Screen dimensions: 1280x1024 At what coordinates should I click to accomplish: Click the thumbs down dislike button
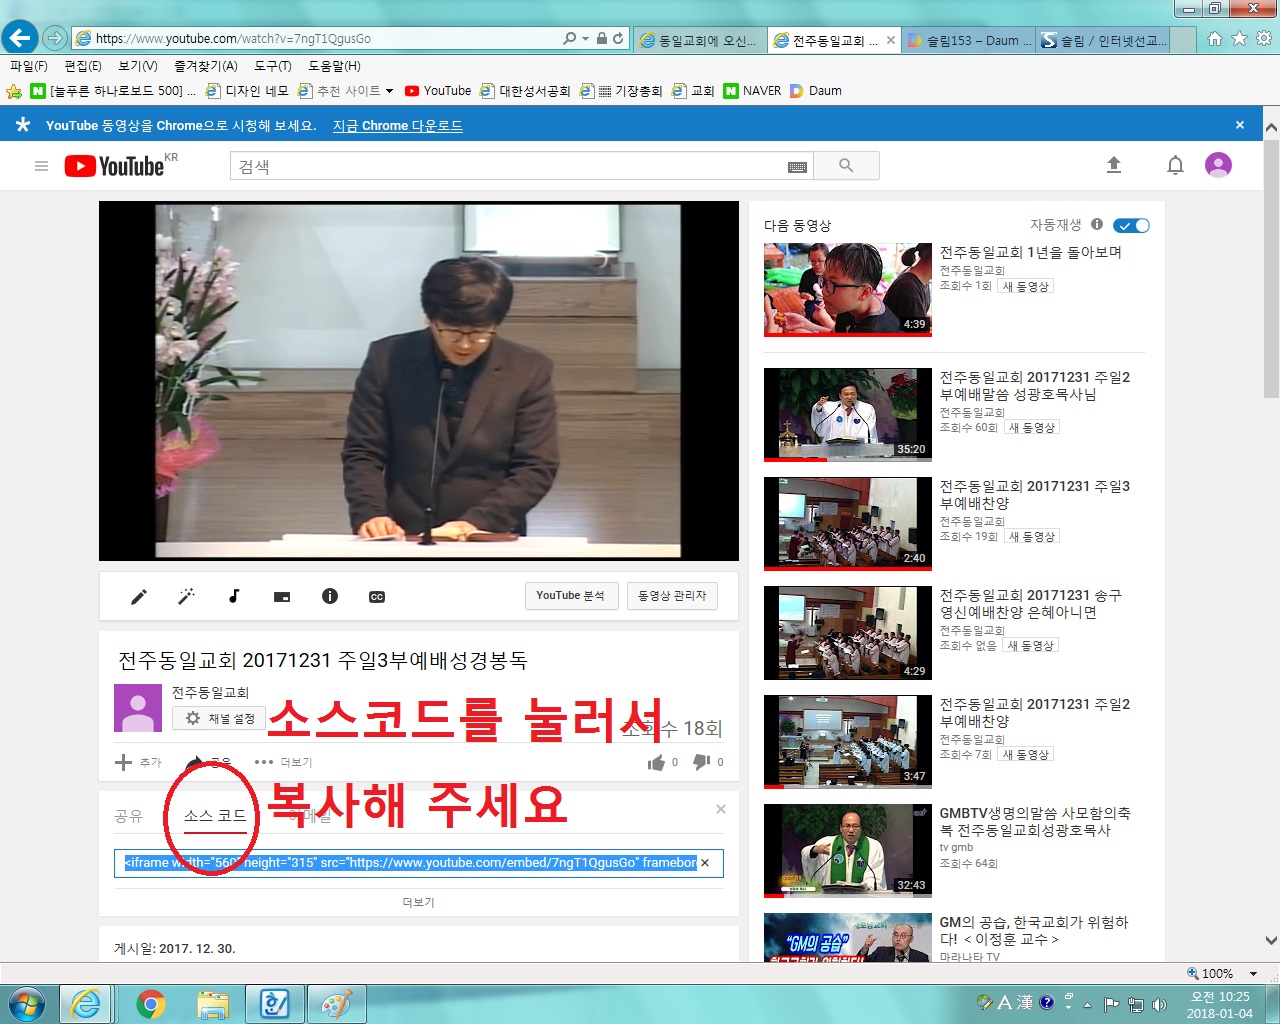click(702, 763)
